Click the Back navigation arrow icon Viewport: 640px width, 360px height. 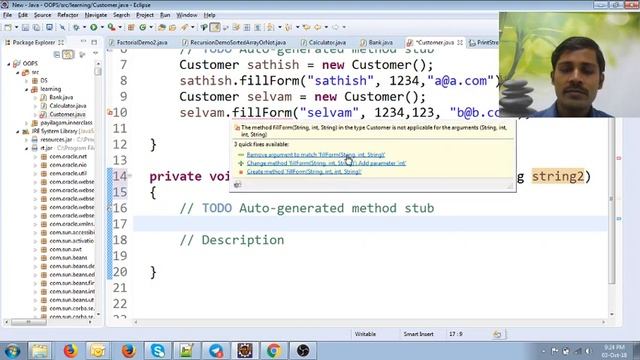318,27
